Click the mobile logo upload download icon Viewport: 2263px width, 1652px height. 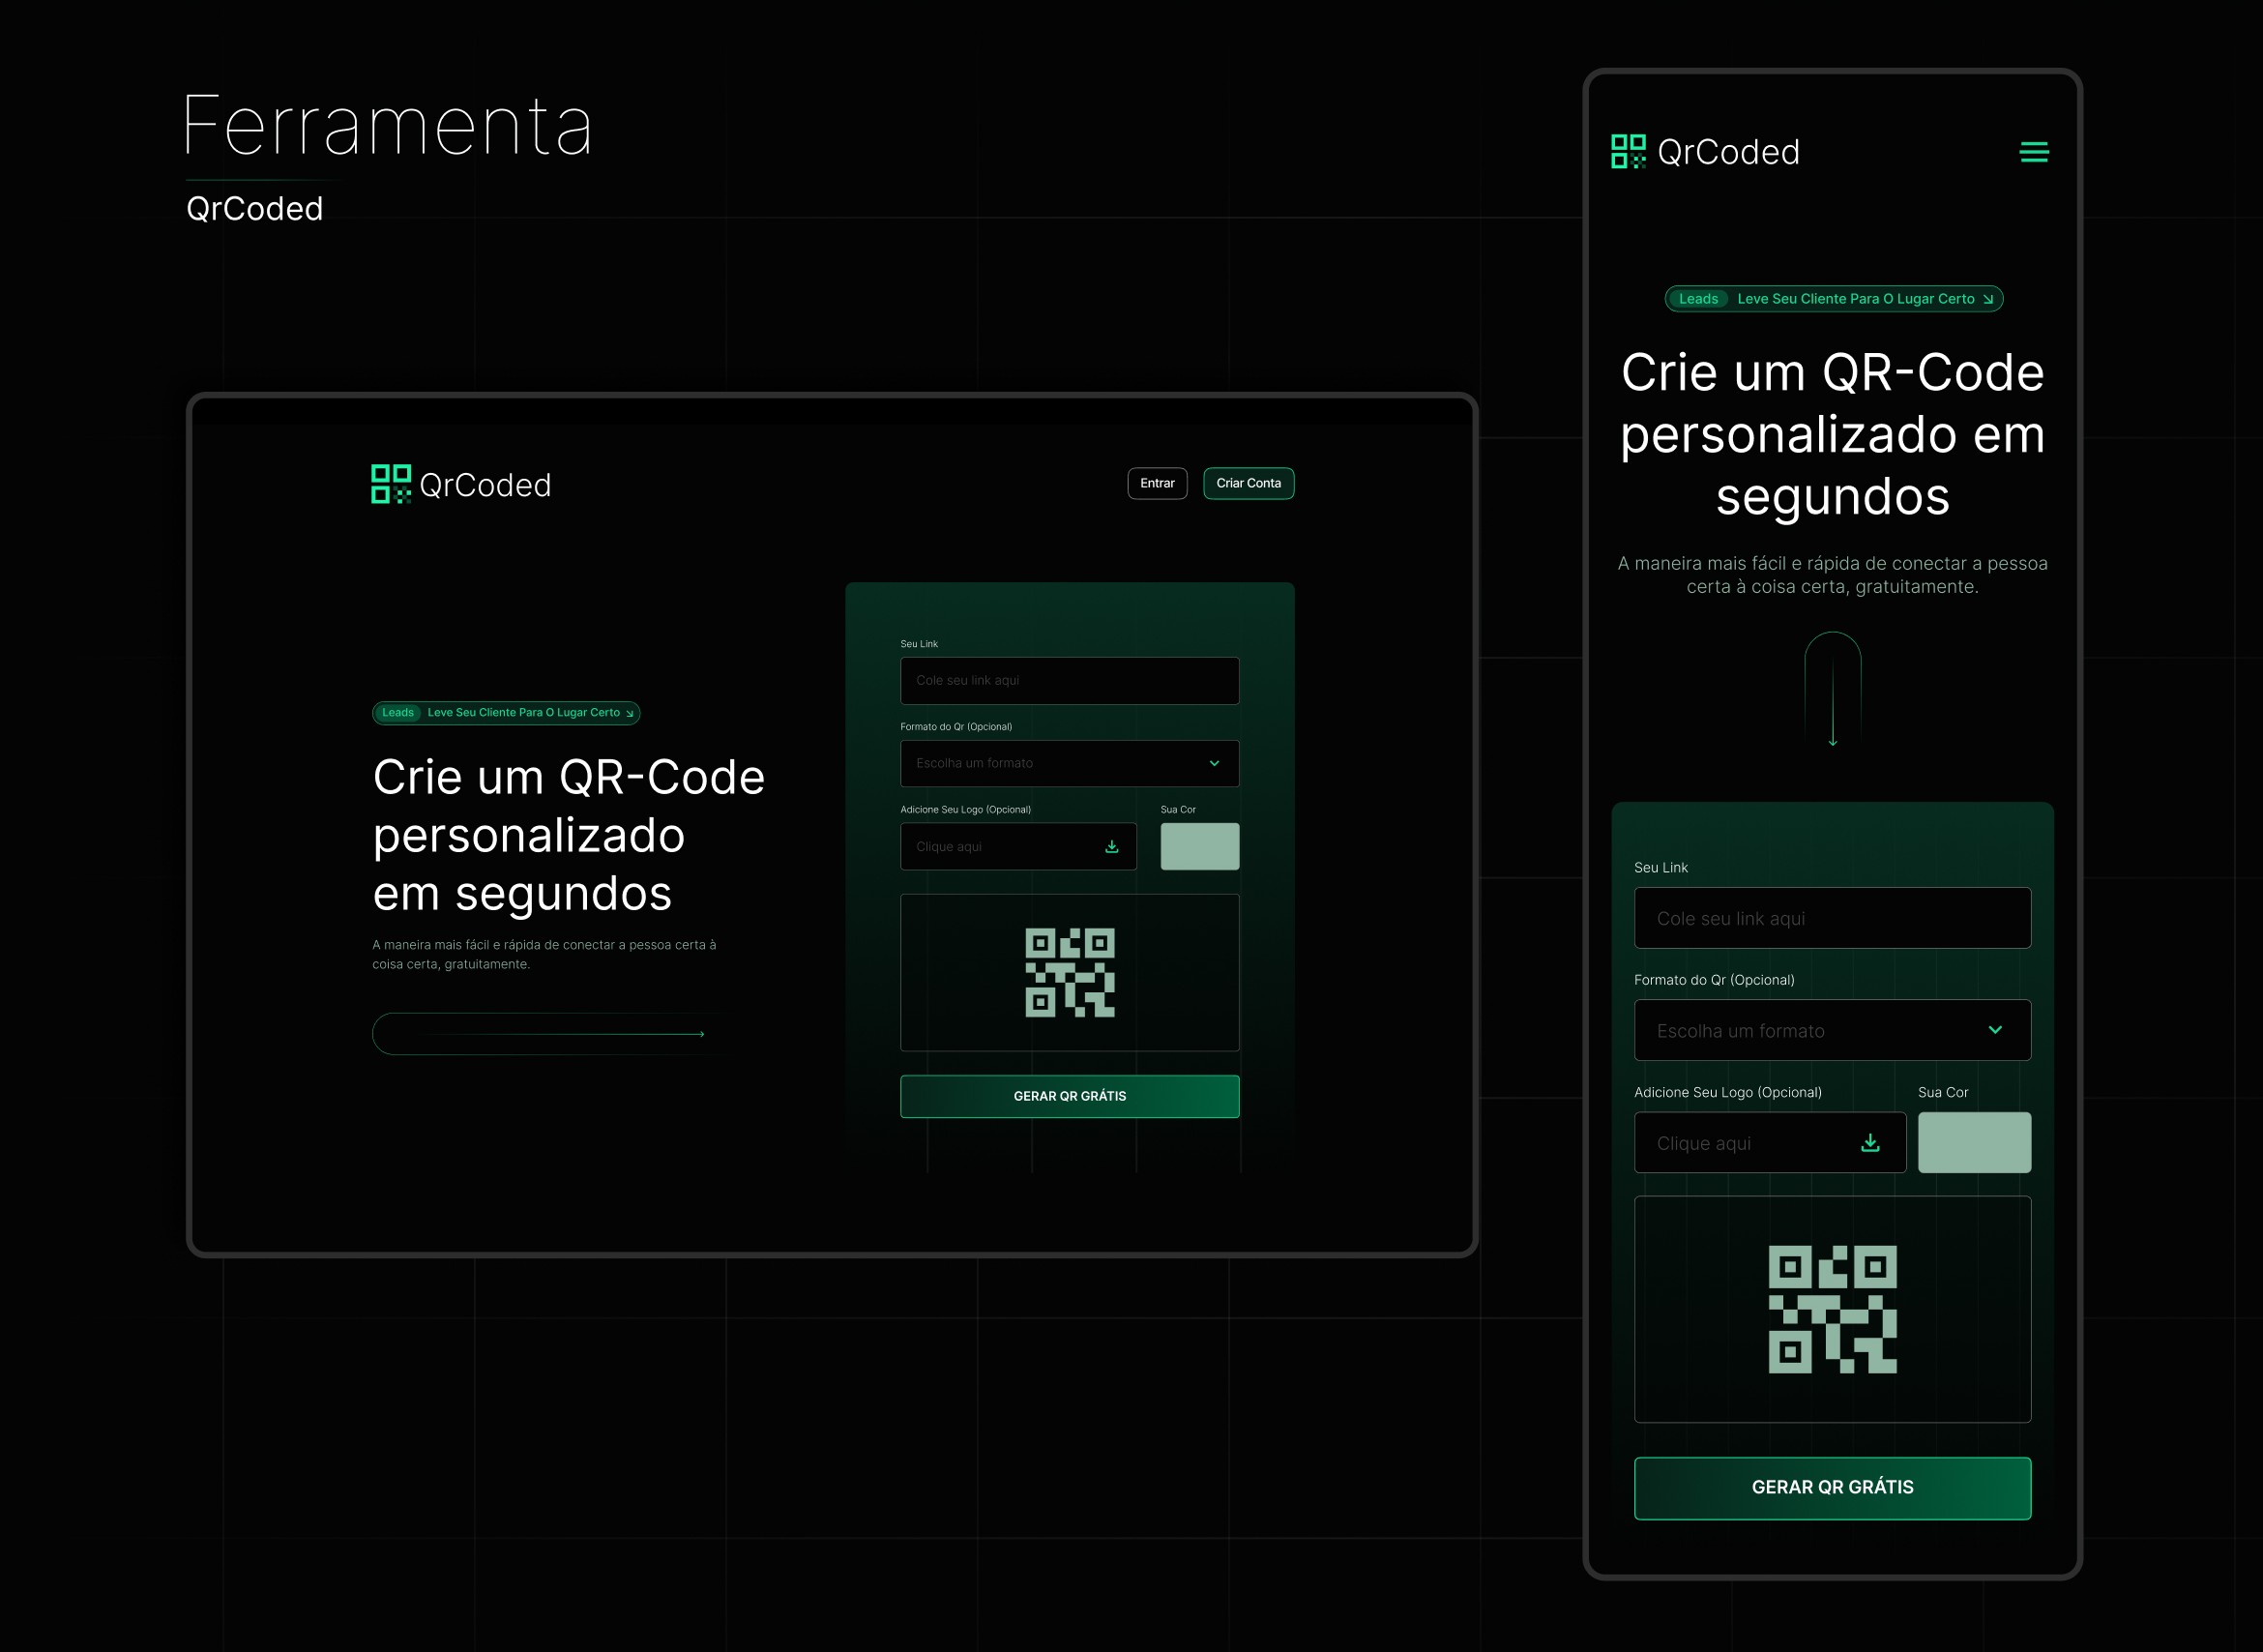click(1870, 1143)
